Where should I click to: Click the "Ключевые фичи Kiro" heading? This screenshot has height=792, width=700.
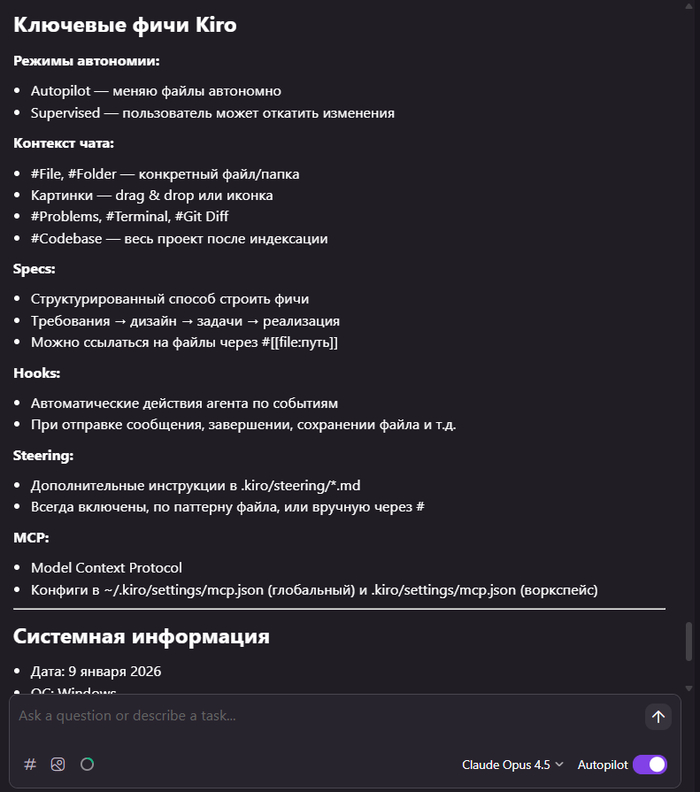(125, 24)
